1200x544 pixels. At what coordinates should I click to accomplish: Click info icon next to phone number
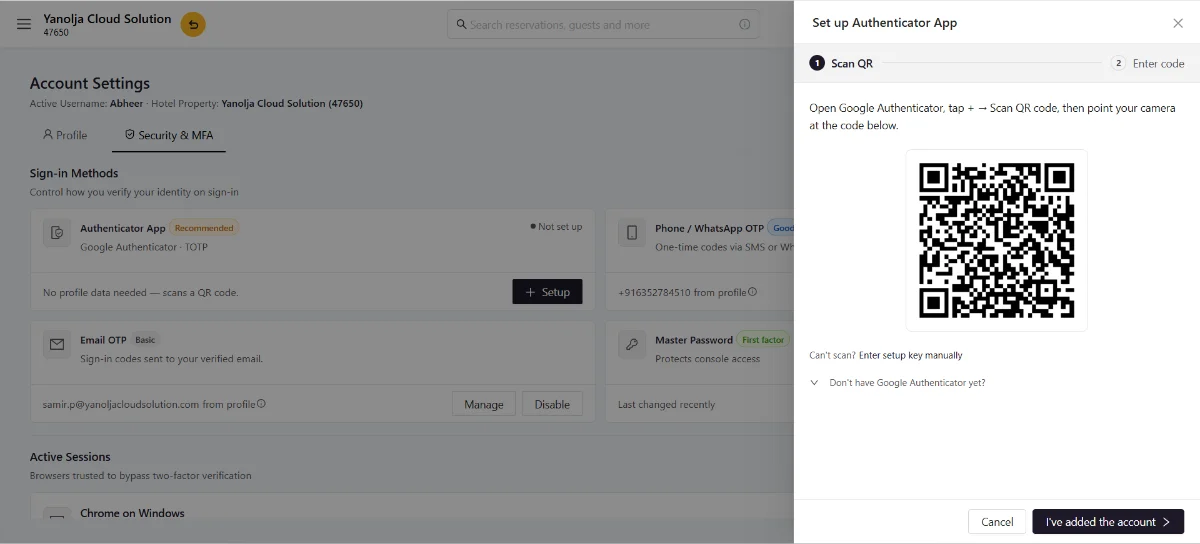click(x=752, y=292)
